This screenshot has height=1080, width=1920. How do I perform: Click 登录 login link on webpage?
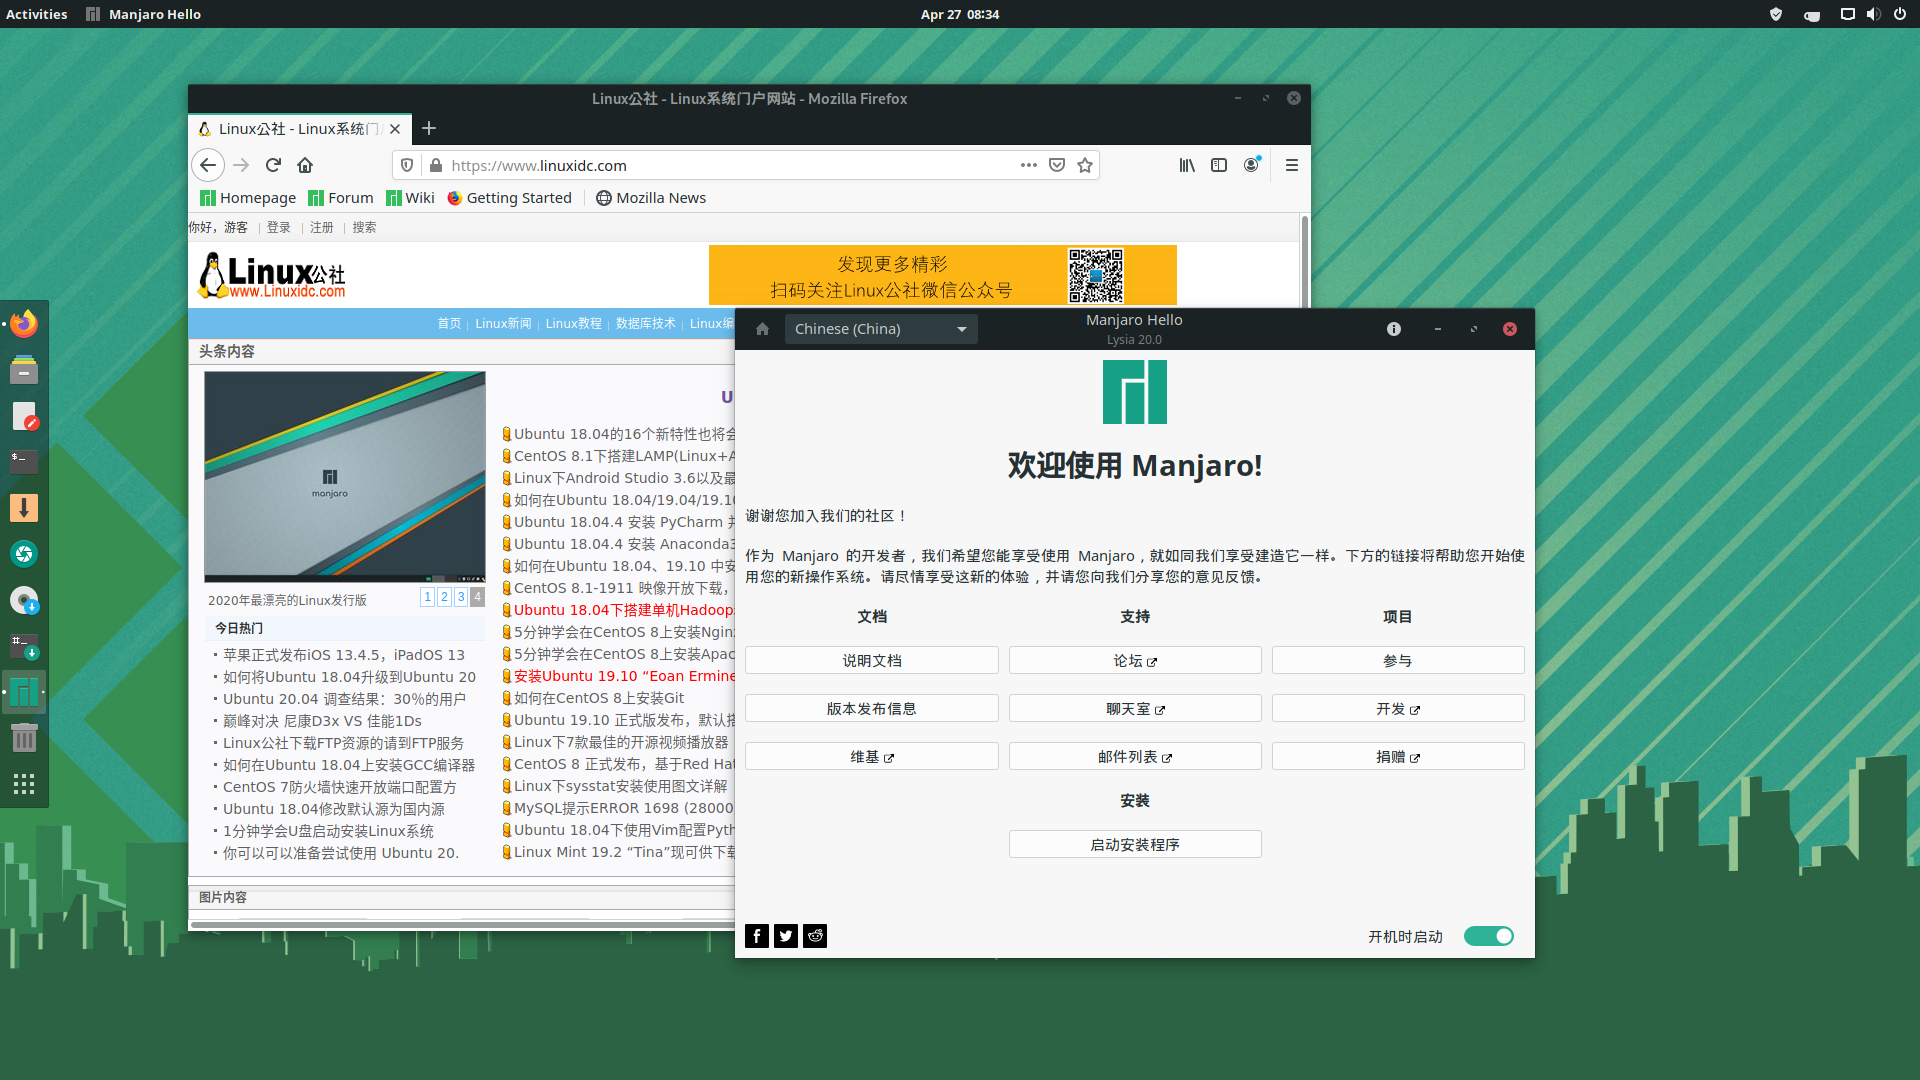tap(279, 227)
